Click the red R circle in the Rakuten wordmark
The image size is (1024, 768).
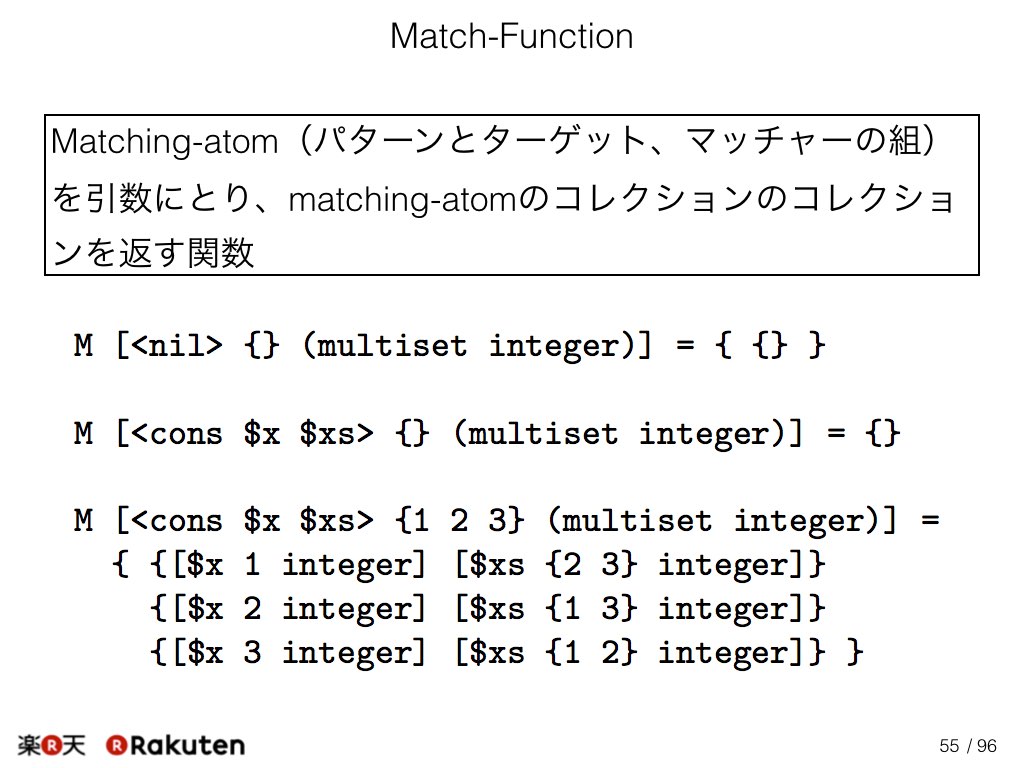point(116,745)
